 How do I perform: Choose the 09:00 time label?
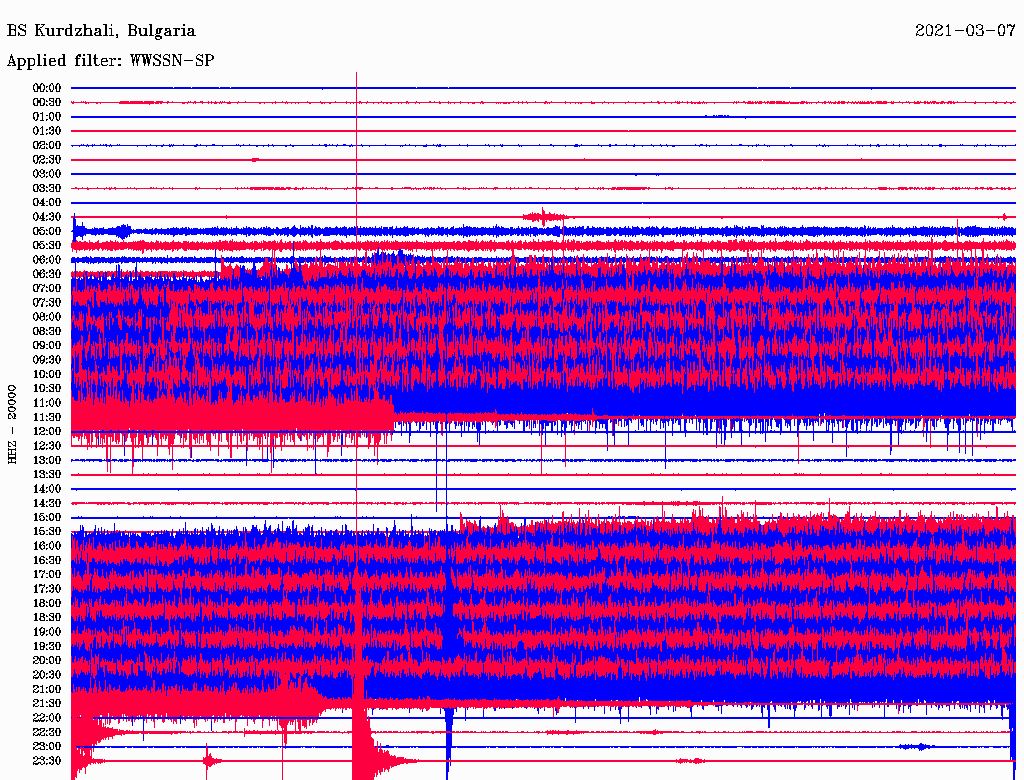pos(47,345)
